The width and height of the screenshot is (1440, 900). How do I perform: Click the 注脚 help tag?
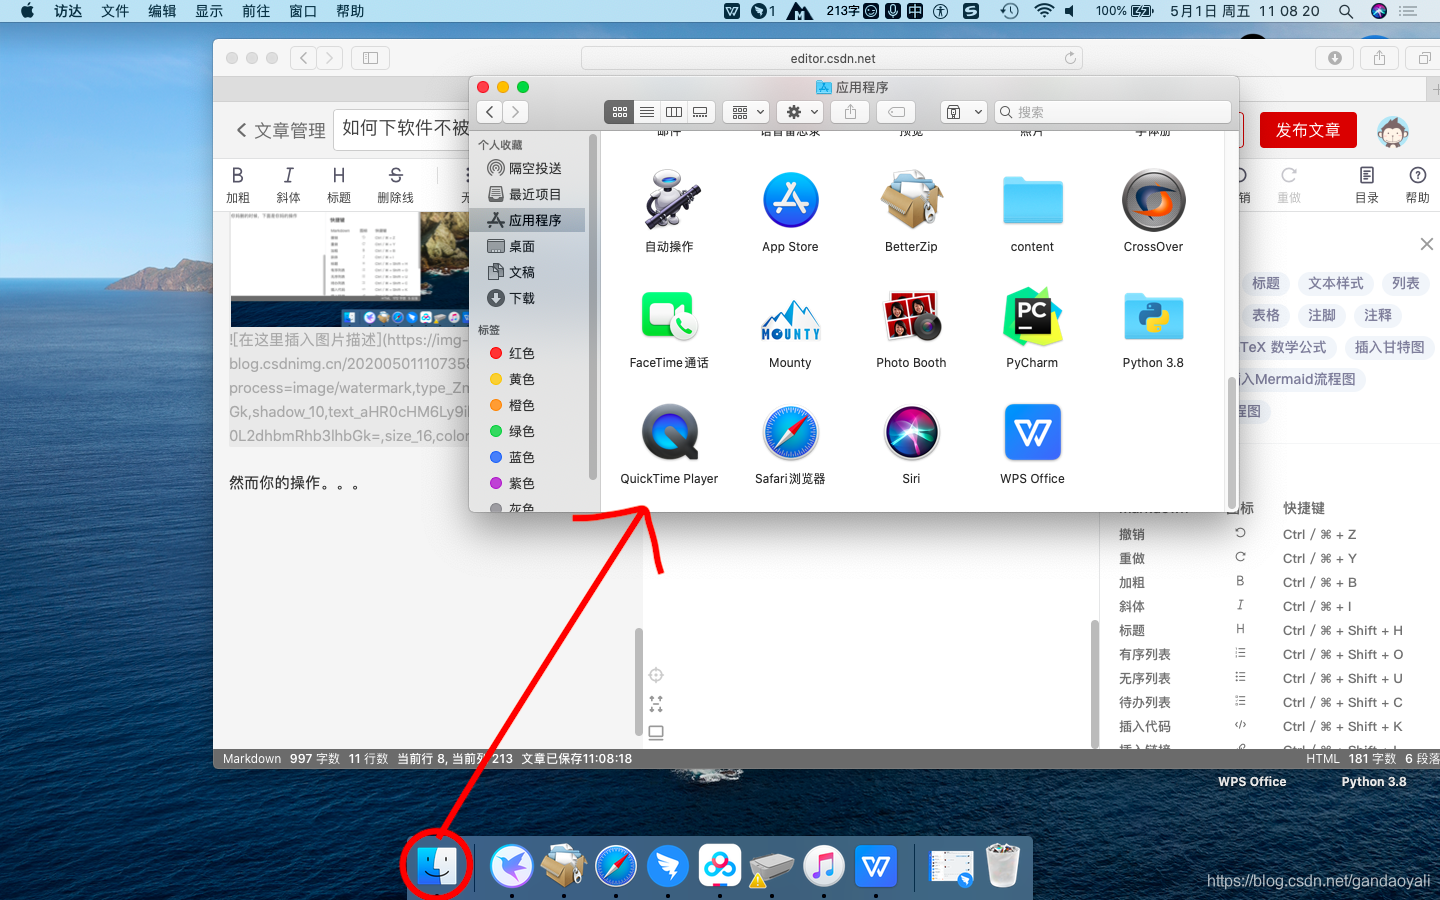[x=1322, y=315]
